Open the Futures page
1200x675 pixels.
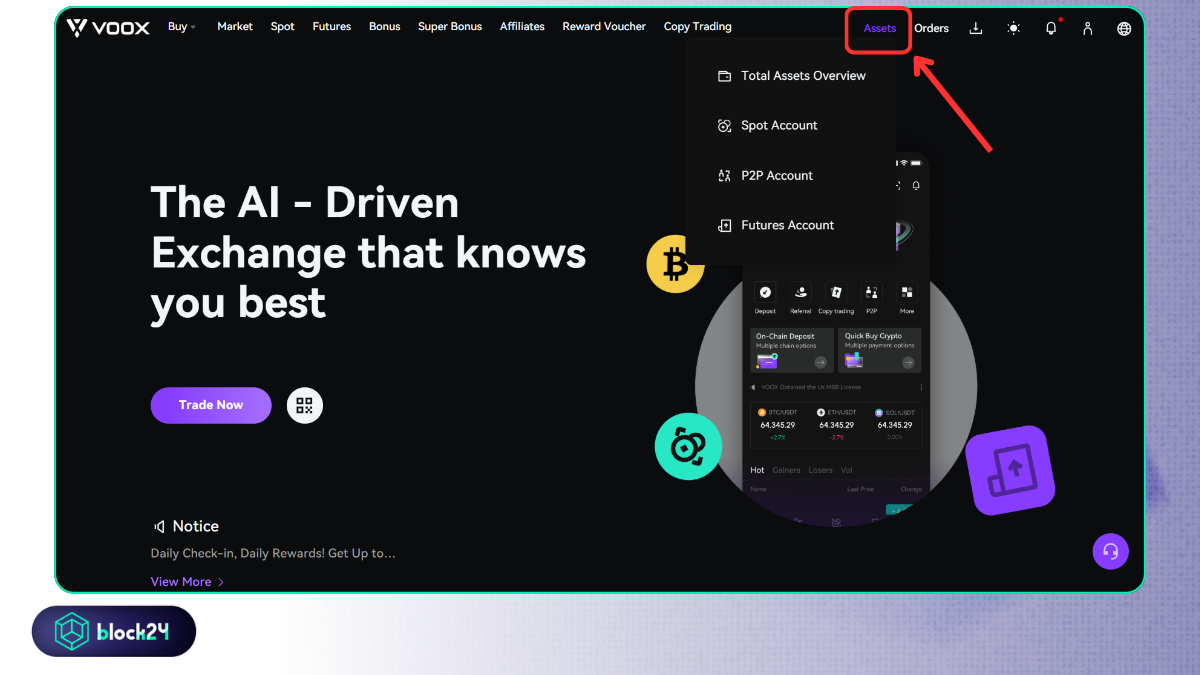(332, 27)
